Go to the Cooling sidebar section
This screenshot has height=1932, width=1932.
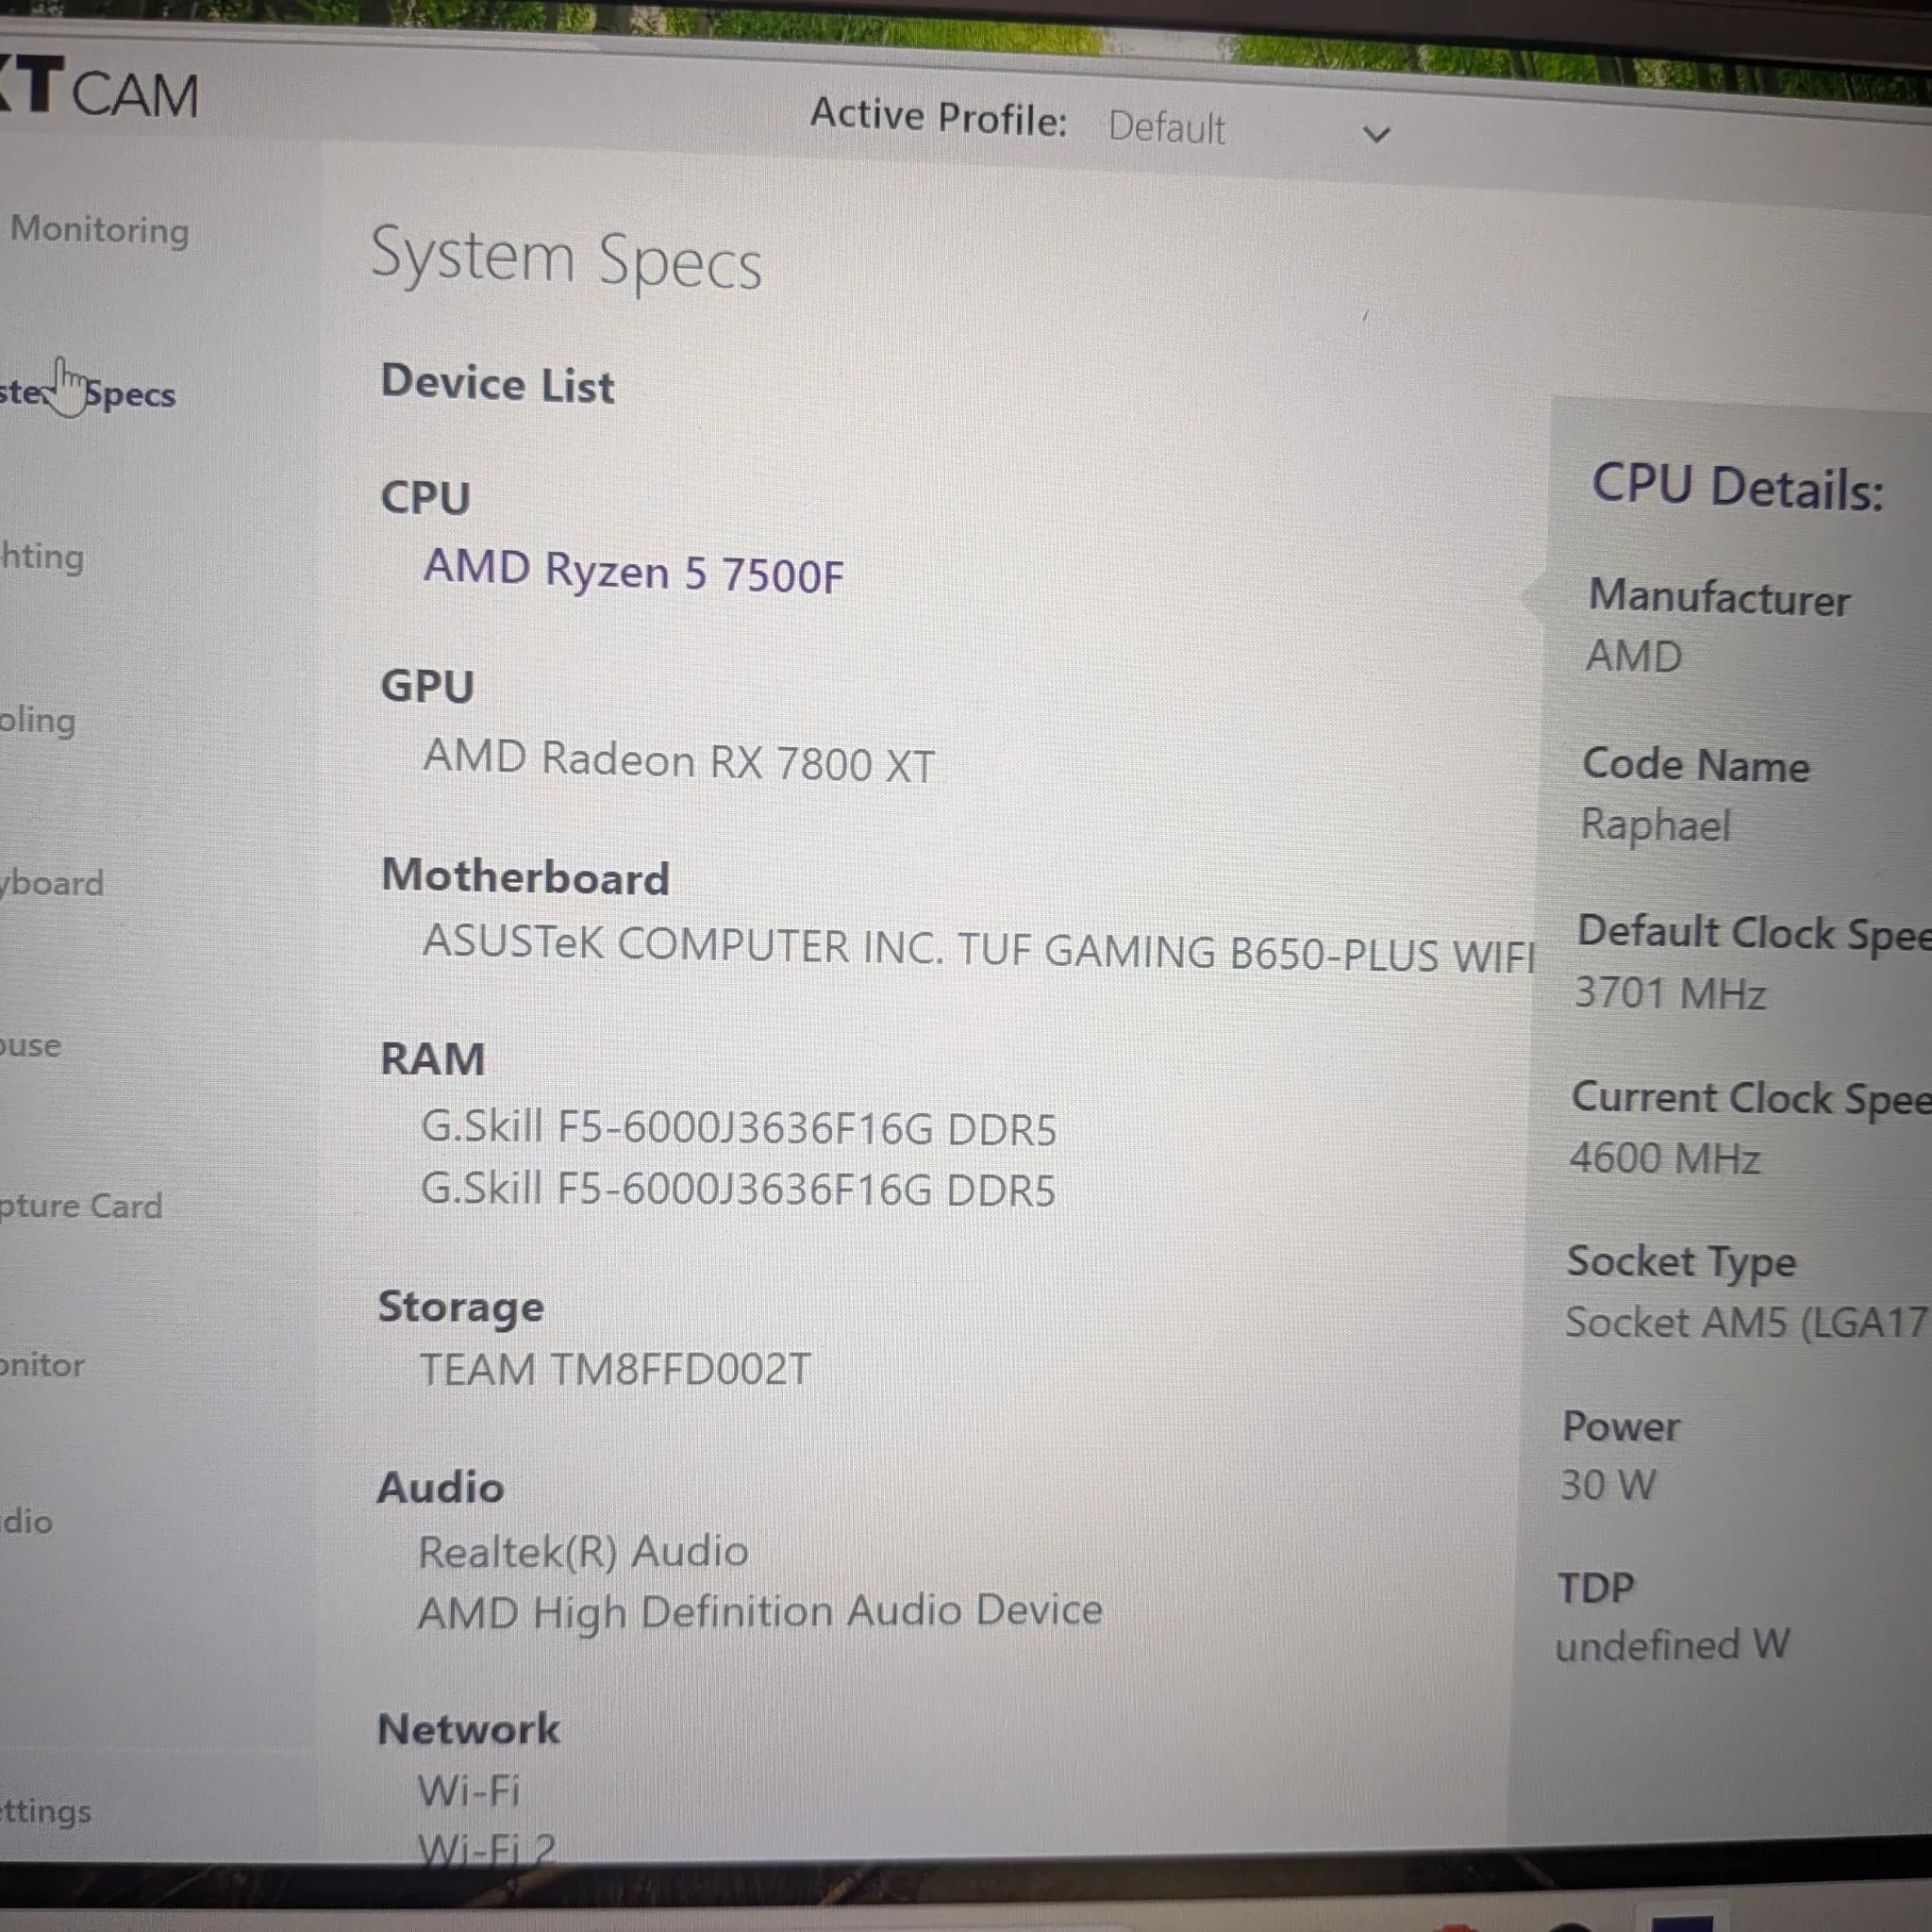point(38,720)
